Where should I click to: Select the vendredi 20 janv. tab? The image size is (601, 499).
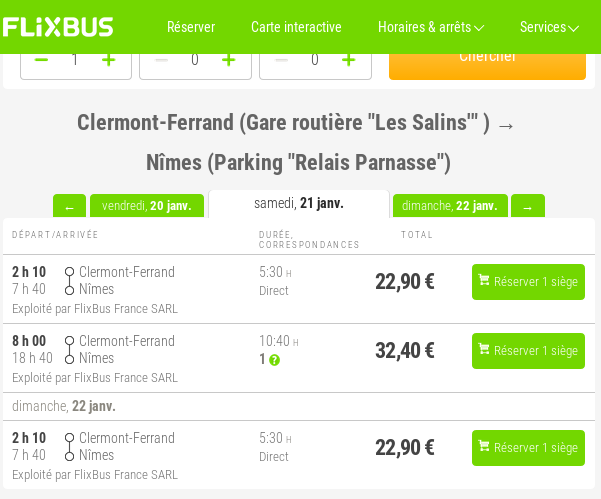147,206
